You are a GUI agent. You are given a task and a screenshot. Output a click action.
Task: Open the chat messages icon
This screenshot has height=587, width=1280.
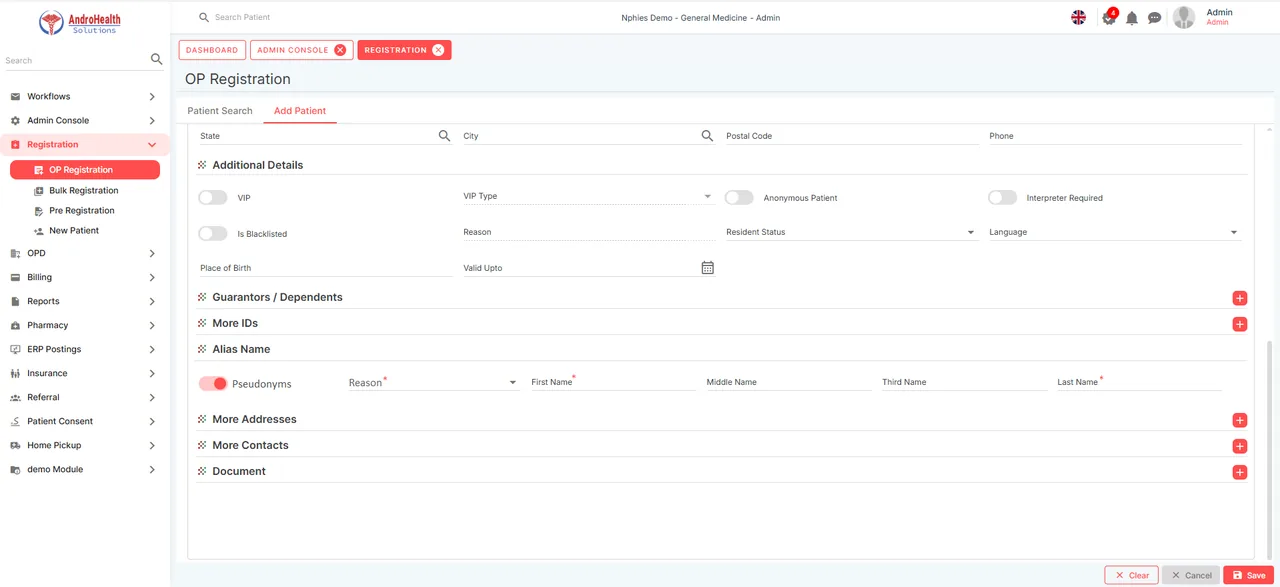point(1154,18)
